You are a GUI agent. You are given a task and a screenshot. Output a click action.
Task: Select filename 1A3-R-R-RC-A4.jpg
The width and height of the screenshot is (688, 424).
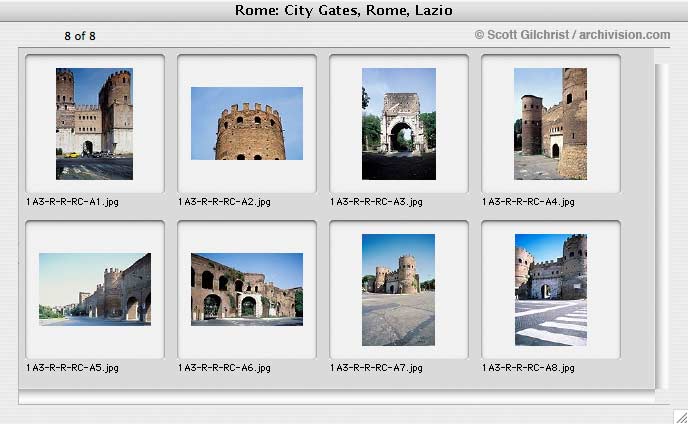528,202
